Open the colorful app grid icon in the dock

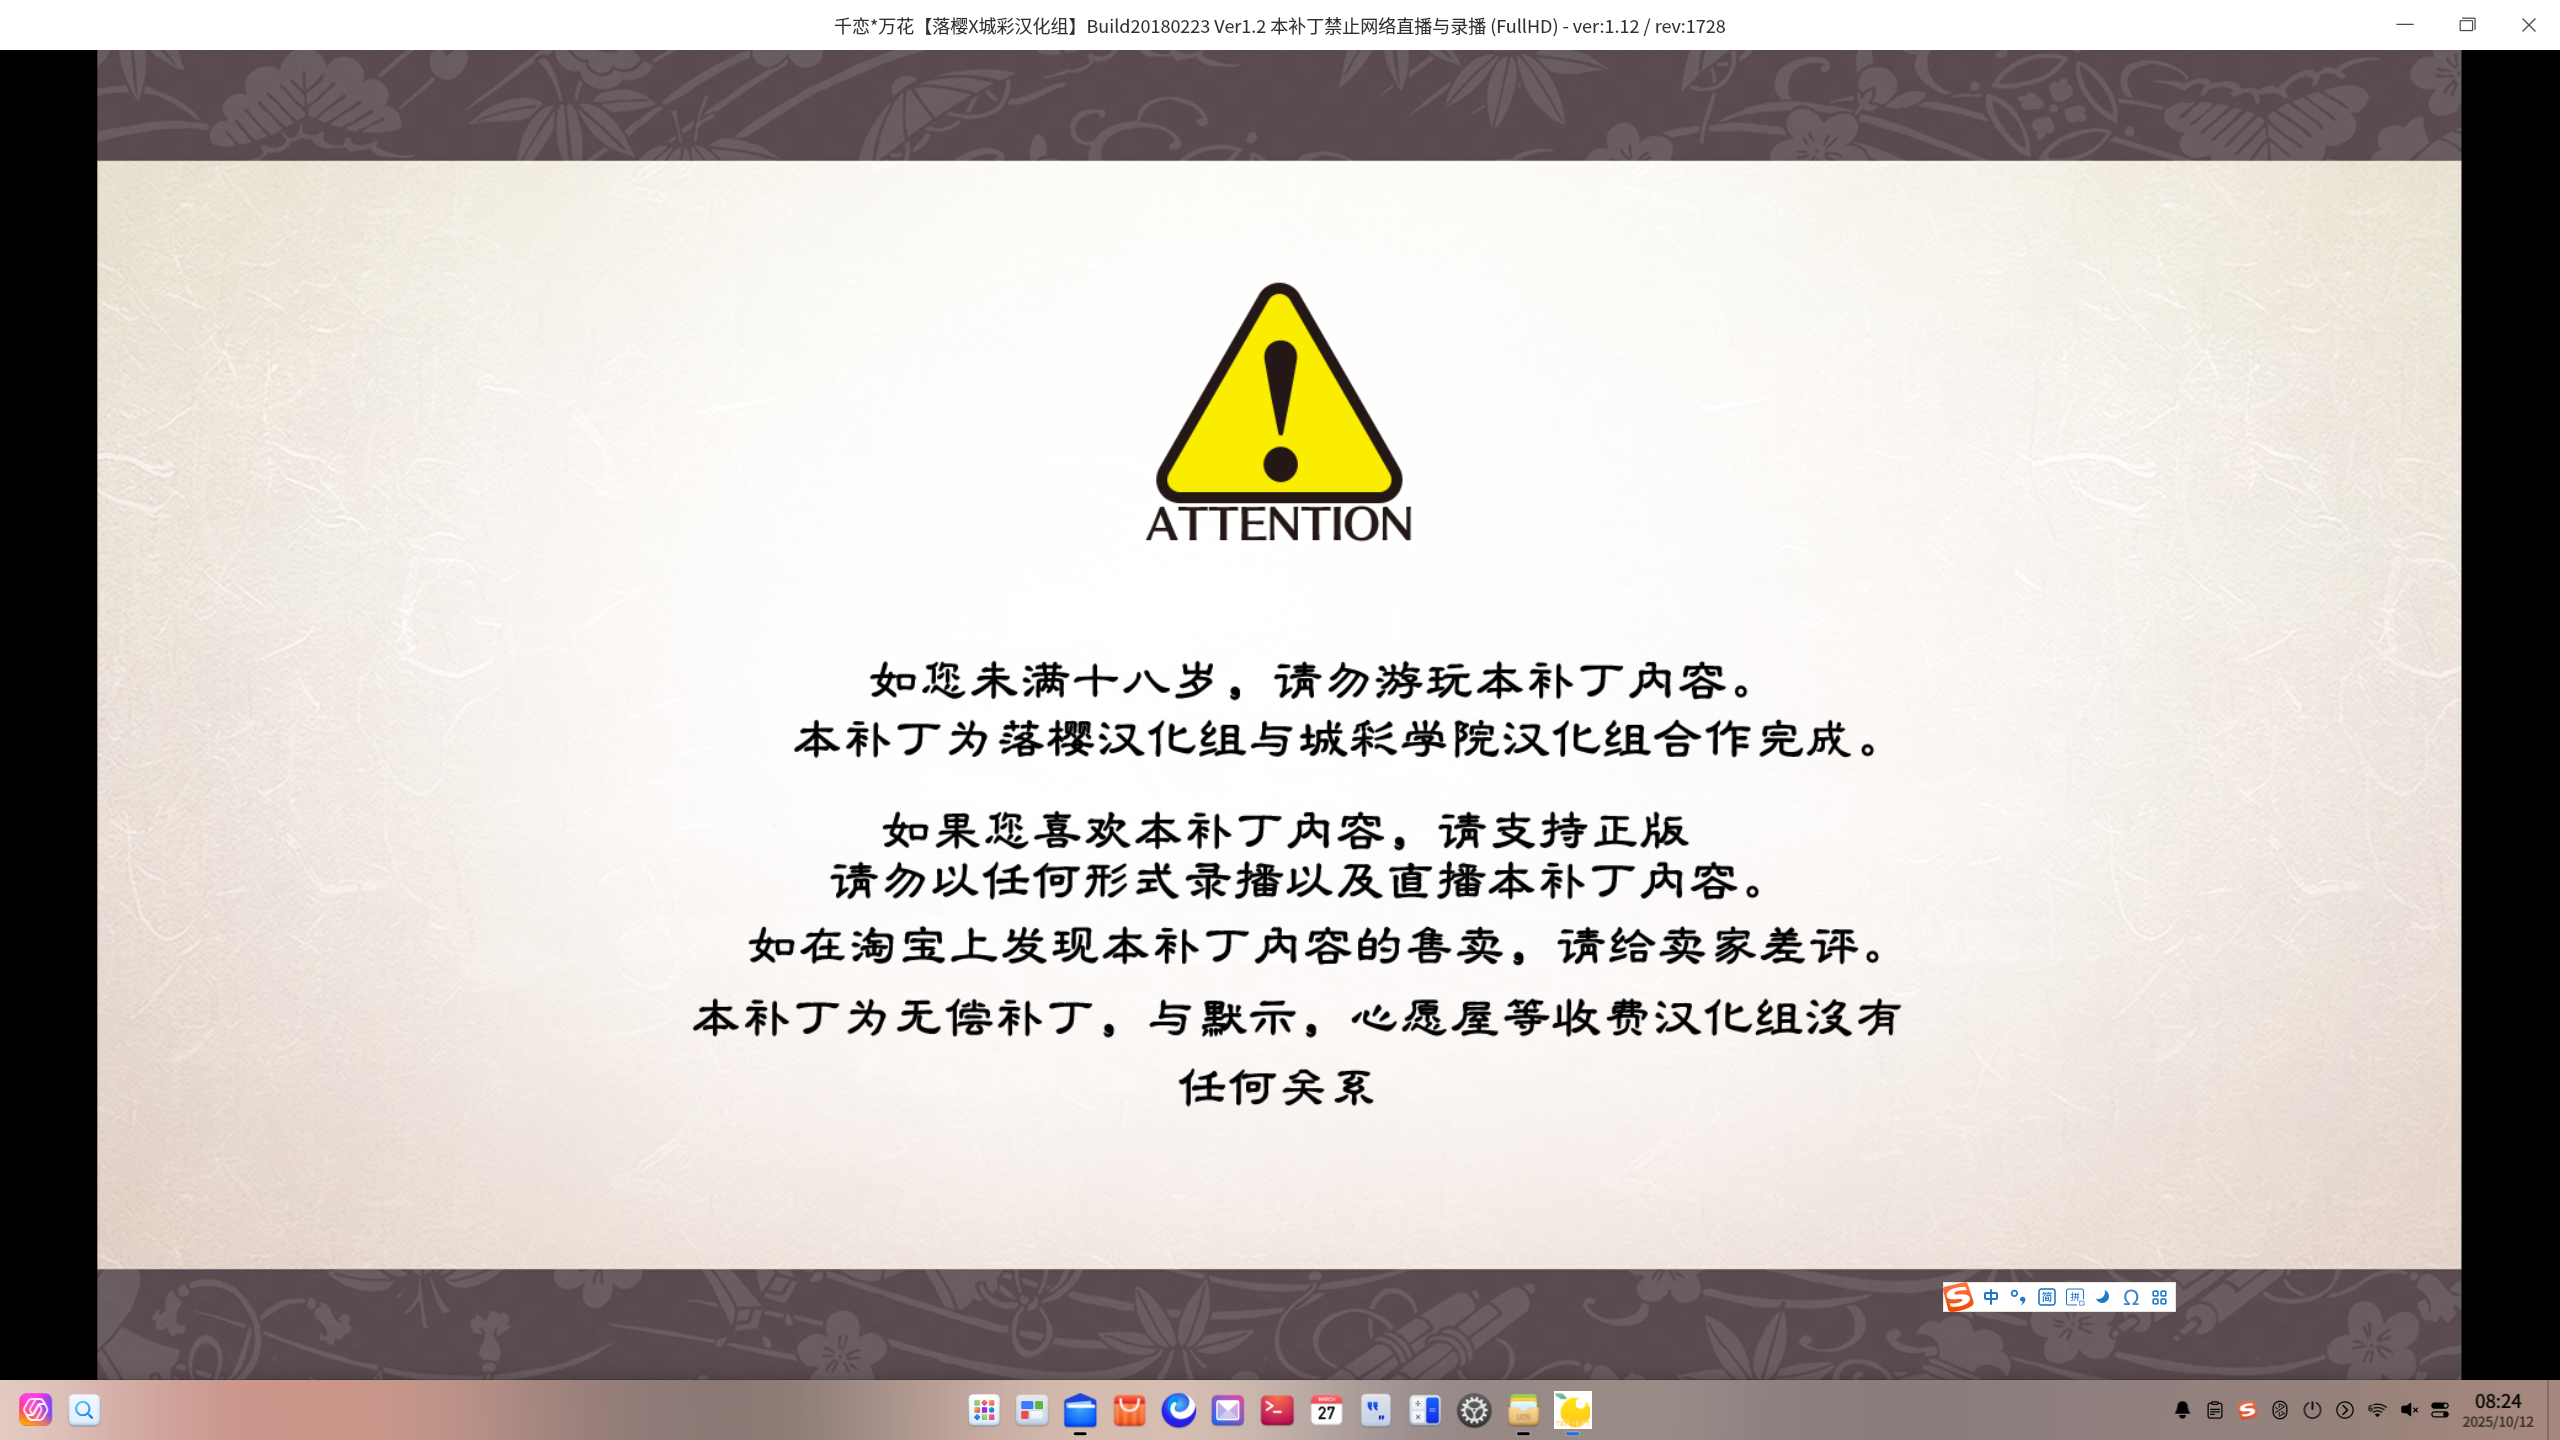[984, 1410]
